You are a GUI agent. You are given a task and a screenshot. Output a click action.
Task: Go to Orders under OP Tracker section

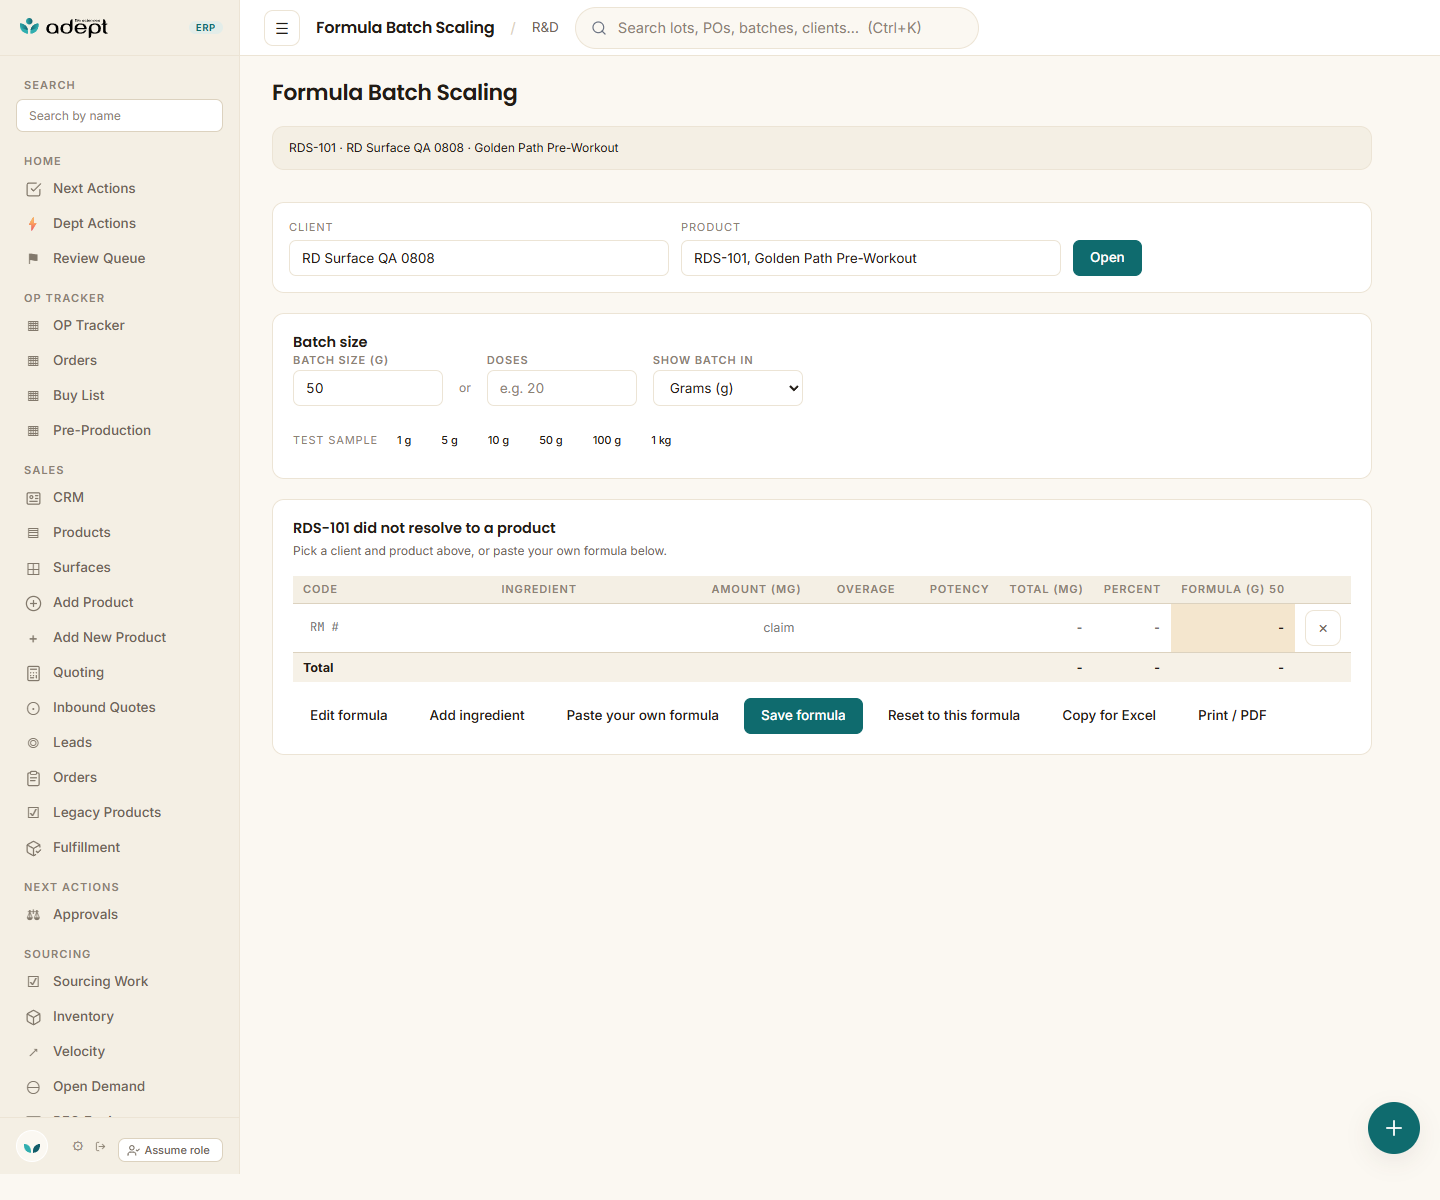[75, 361]
